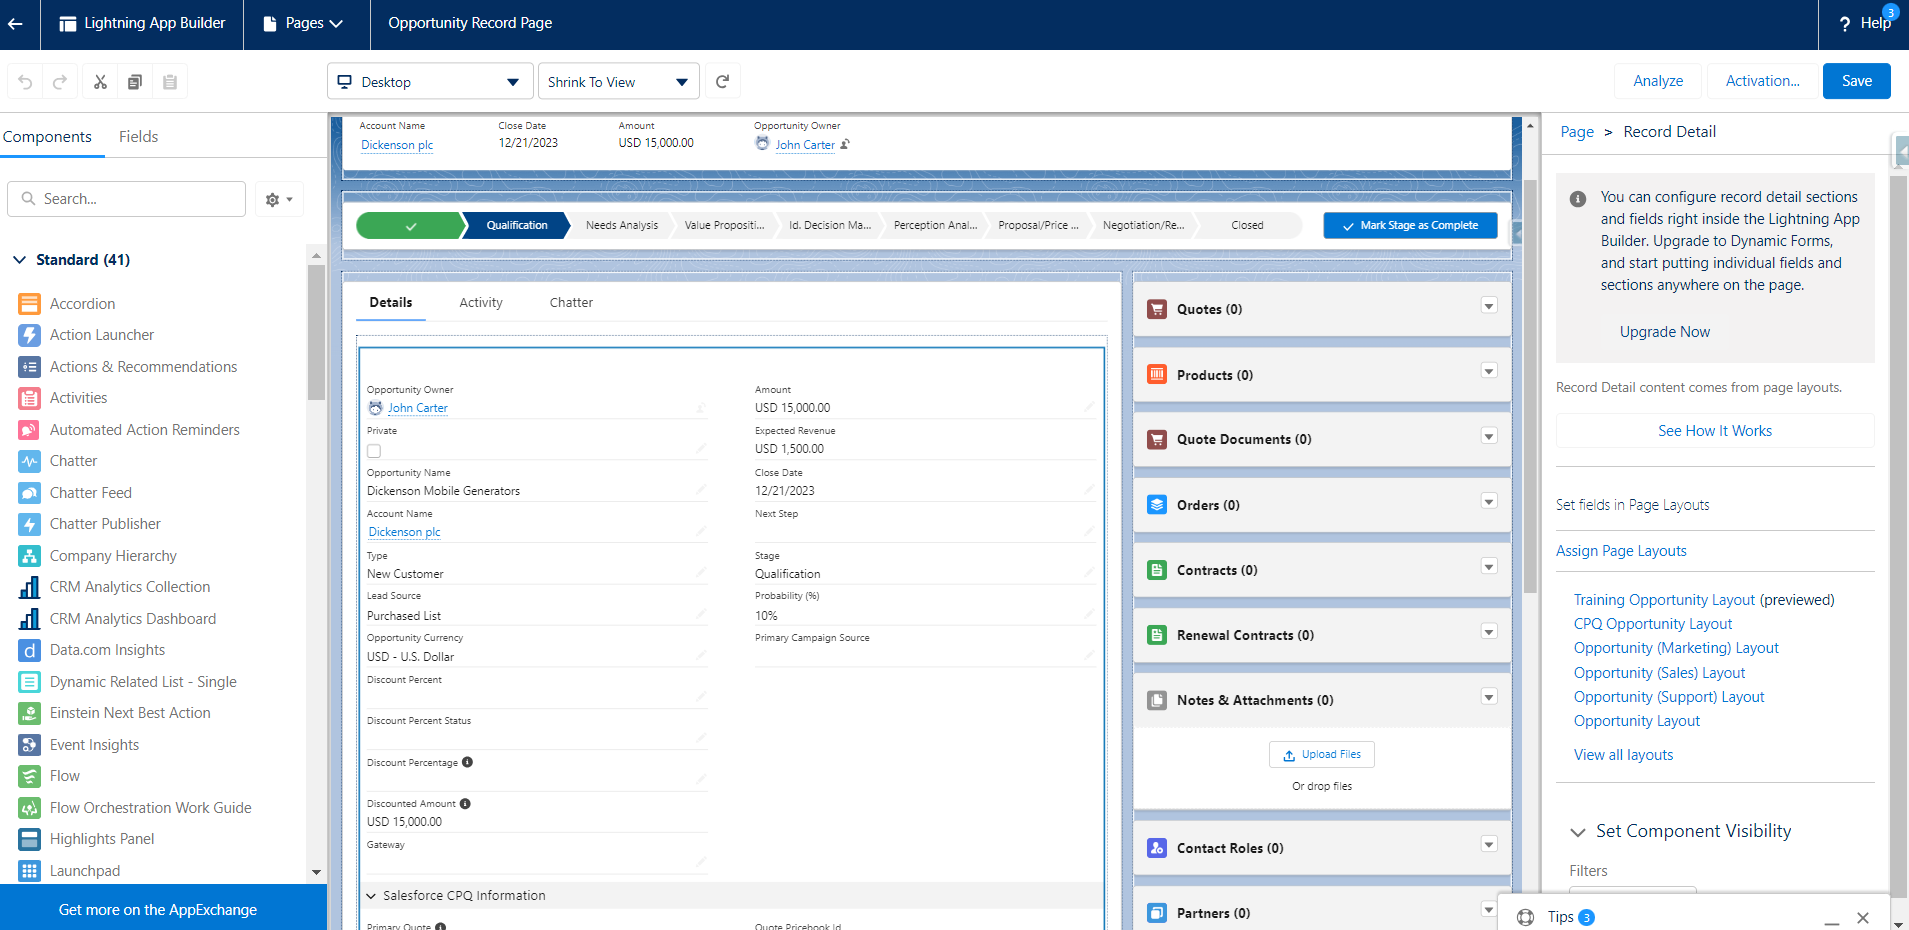The height and width of the screenshot is (930, 1909).
Task: Select the Chatter Publisher component icon
Action: point(29,524)
